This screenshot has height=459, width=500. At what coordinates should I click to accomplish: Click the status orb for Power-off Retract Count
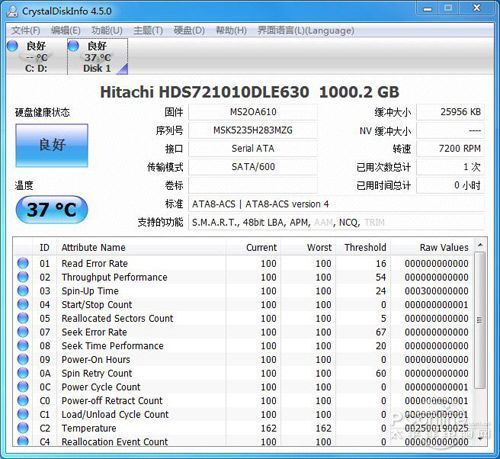[23, 400]
